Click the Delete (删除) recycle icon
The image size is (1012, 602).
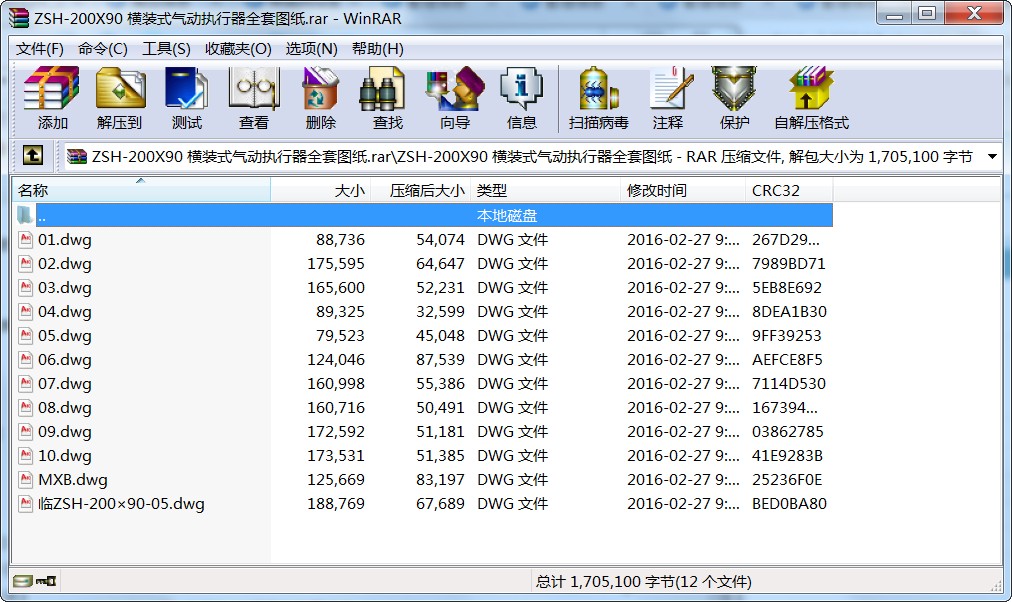pyautogui.click(x=321, y=98)
